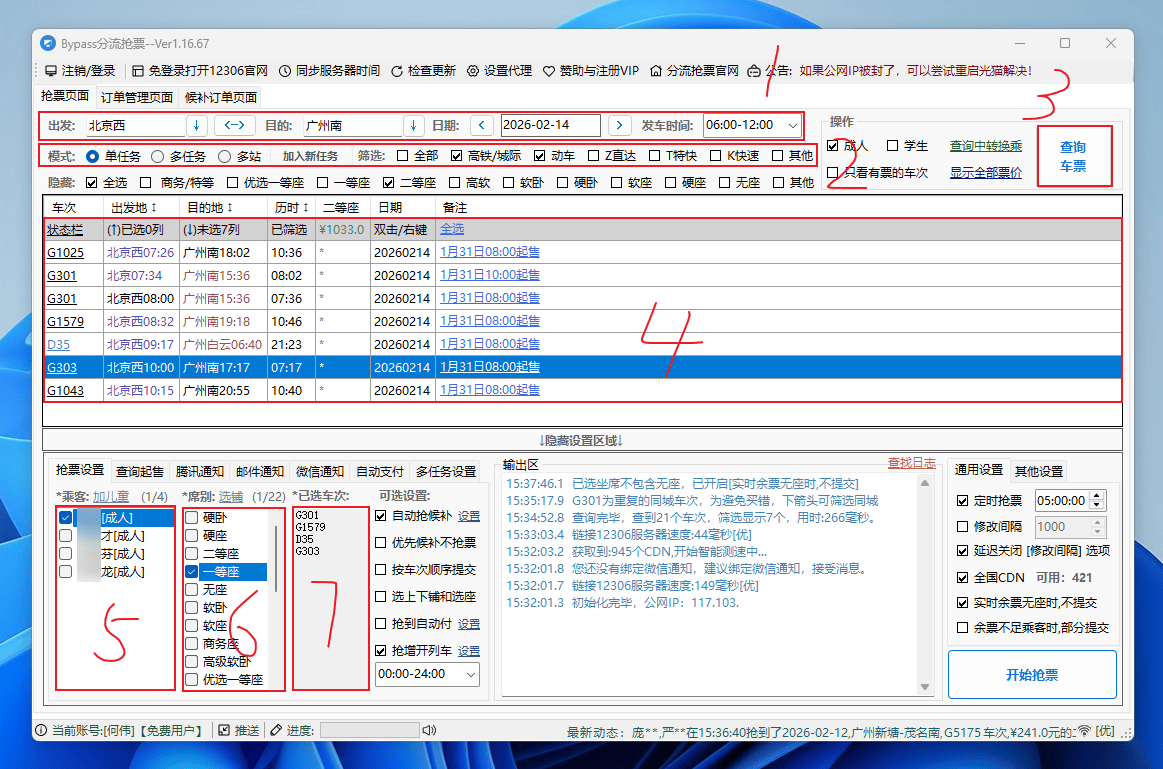1163x769 pixels.
Task: Click the 显示全部票价 link
Action: point(985,170)
